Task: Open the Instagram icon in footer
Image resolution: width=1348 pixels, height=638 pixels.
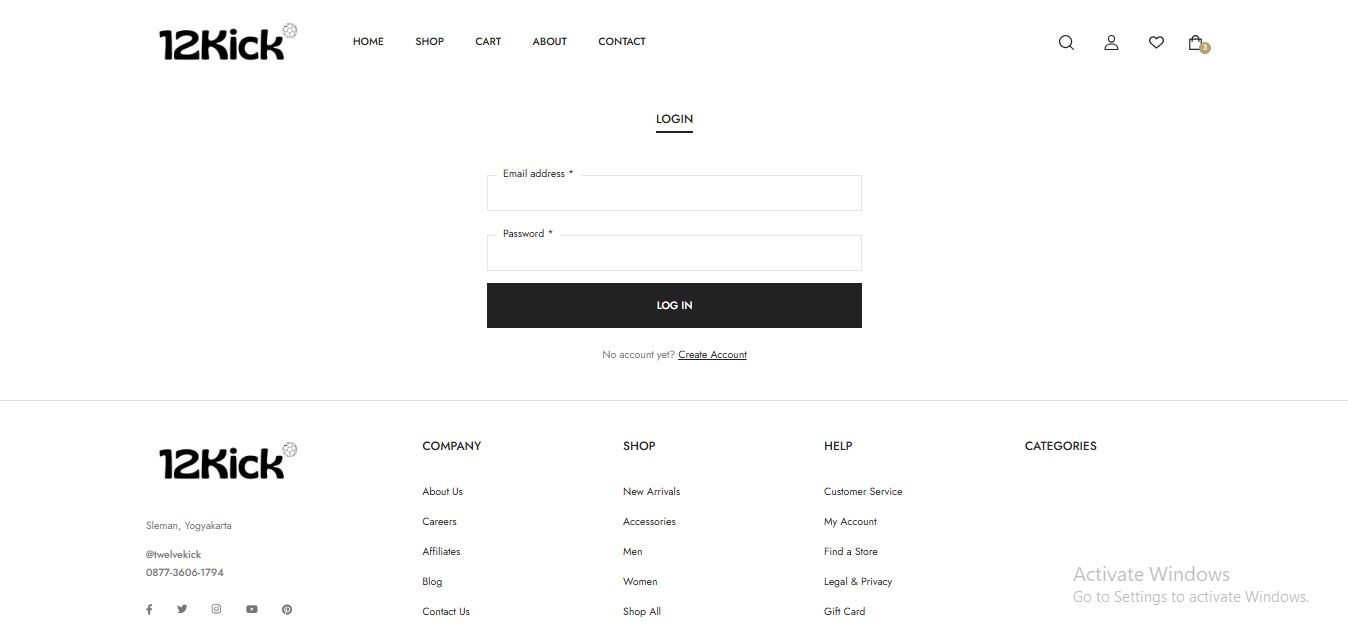Action: click(x=216, y=609)
